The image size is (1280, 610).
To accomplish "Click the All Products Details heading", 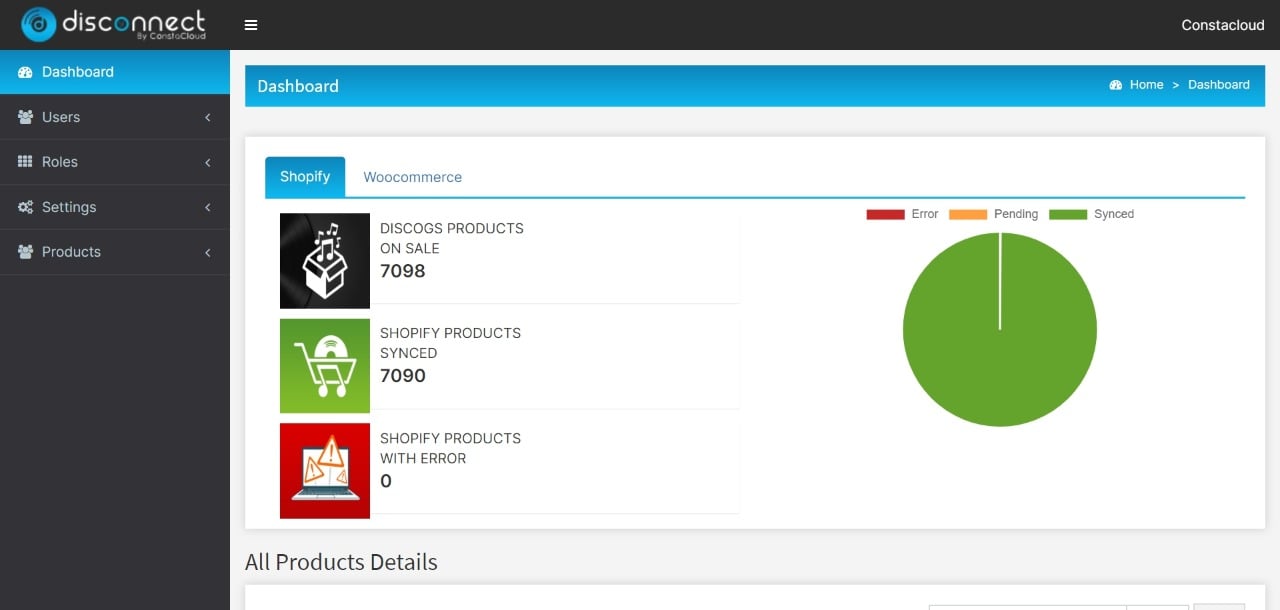I will [341, 562].
